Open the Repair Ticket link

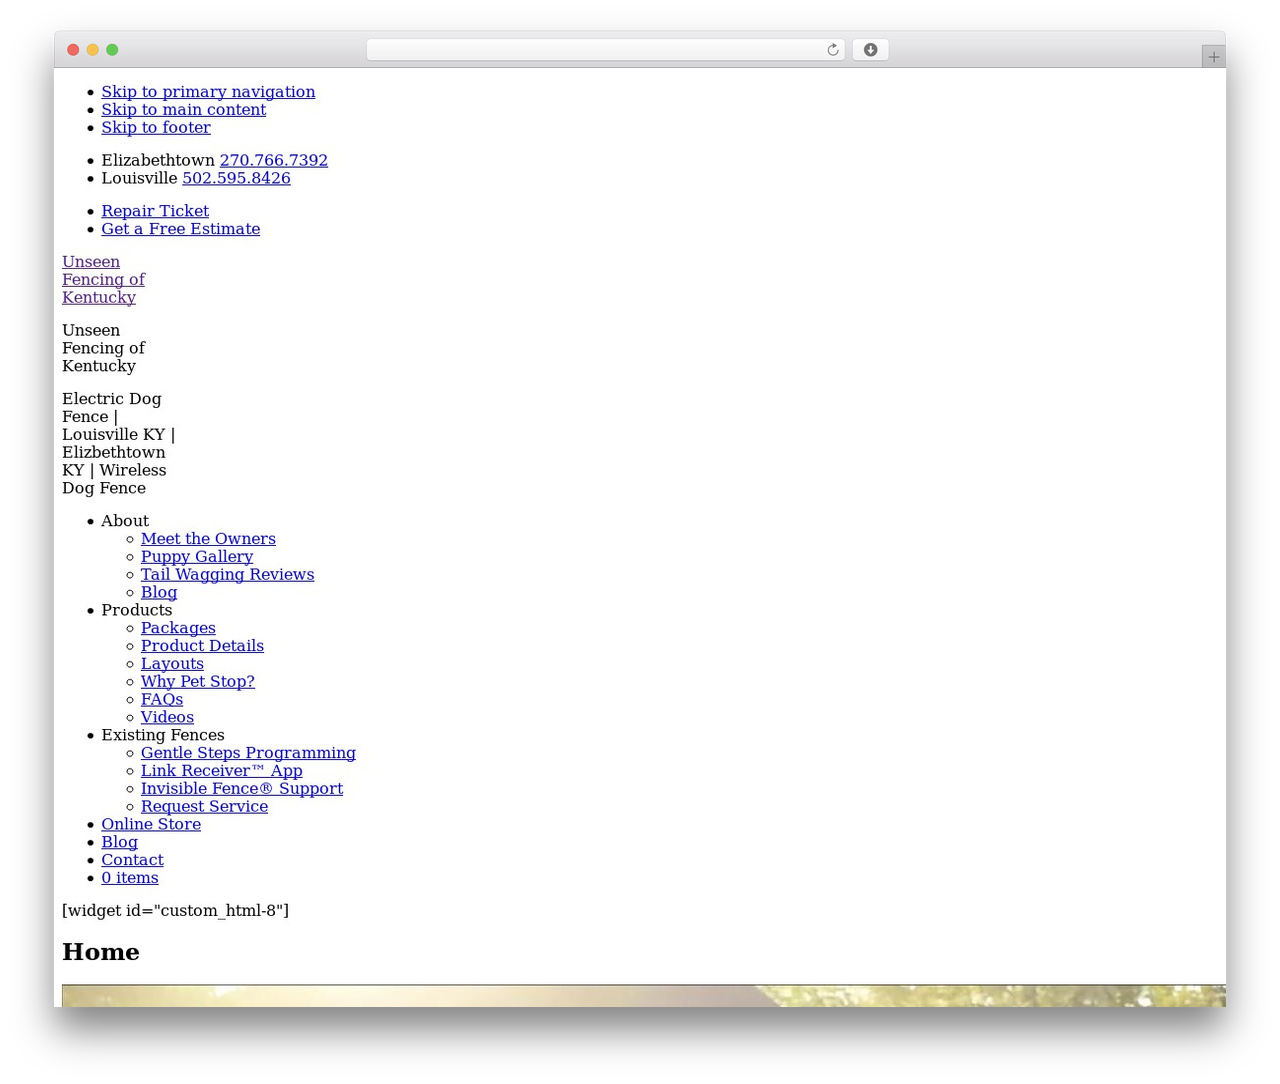tap(155, 212)
